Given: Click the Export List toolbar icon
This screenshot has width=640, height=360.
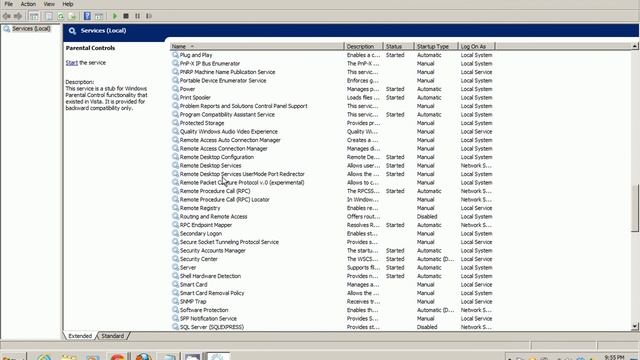Looking at the screenshot, I should click(72, 16).
